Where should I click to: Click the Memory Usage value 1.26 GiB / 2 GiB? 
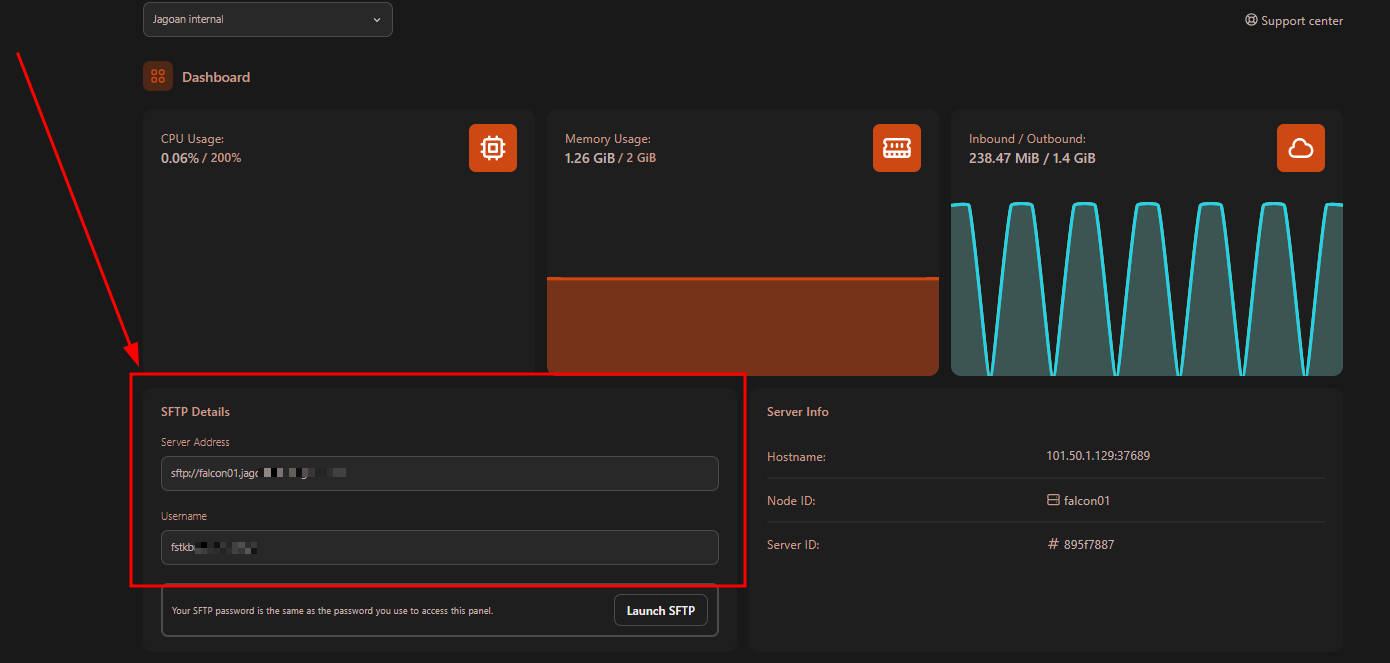[610, 158]
